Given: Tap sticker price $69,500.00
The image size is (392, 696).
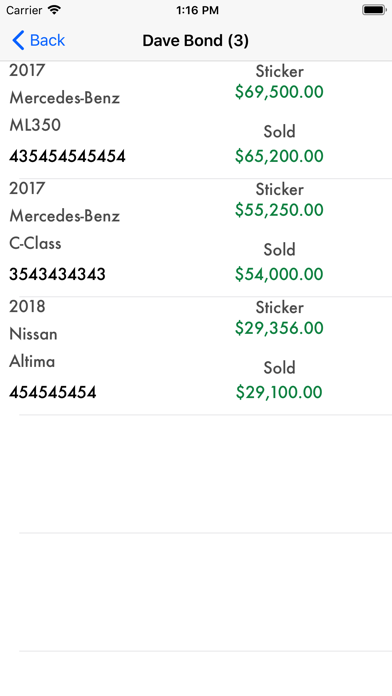Looking at the screenshot, I should (279, 92).
